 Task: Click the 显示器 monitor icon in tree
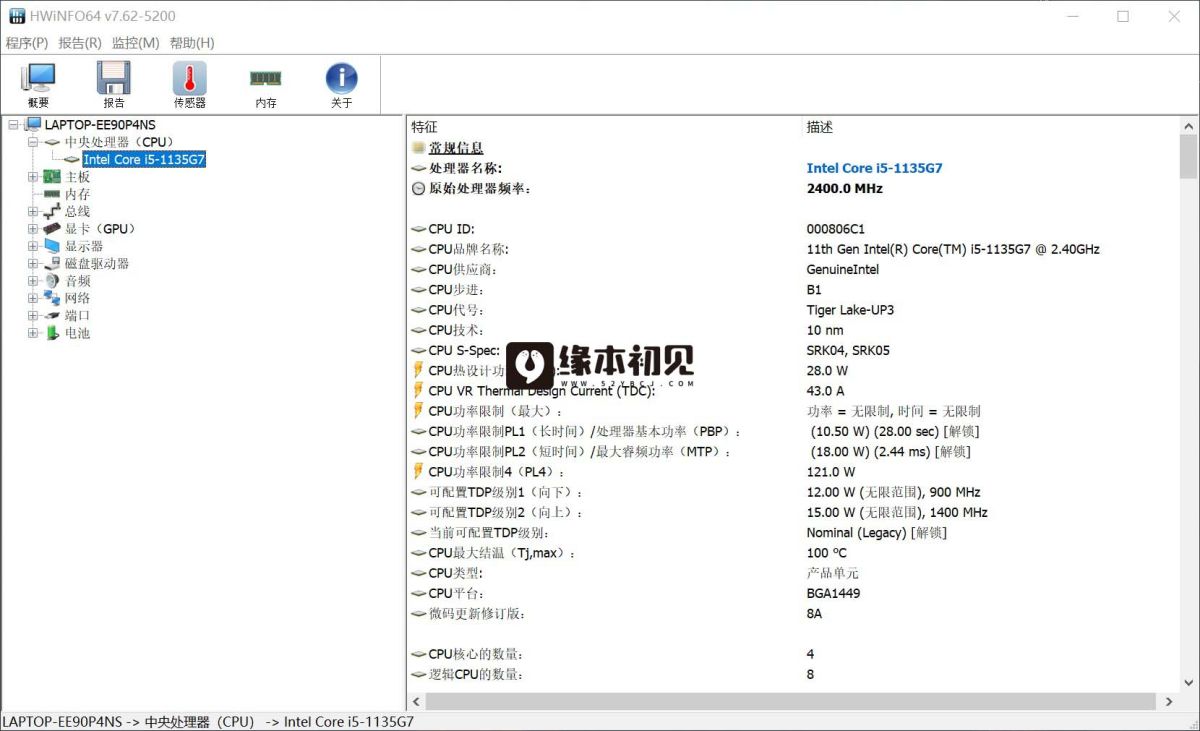click(x=52, y=246)
